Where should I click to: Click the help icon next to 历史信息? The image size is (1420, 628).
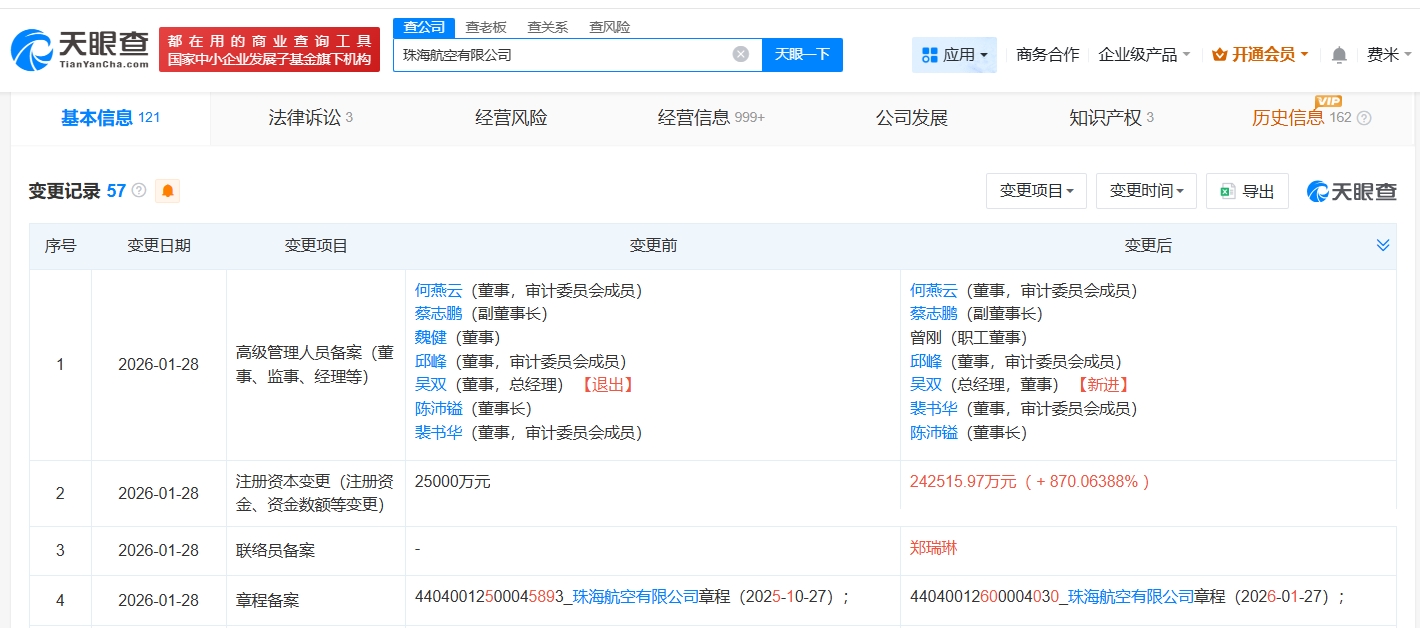click(x=1364, y=119)
